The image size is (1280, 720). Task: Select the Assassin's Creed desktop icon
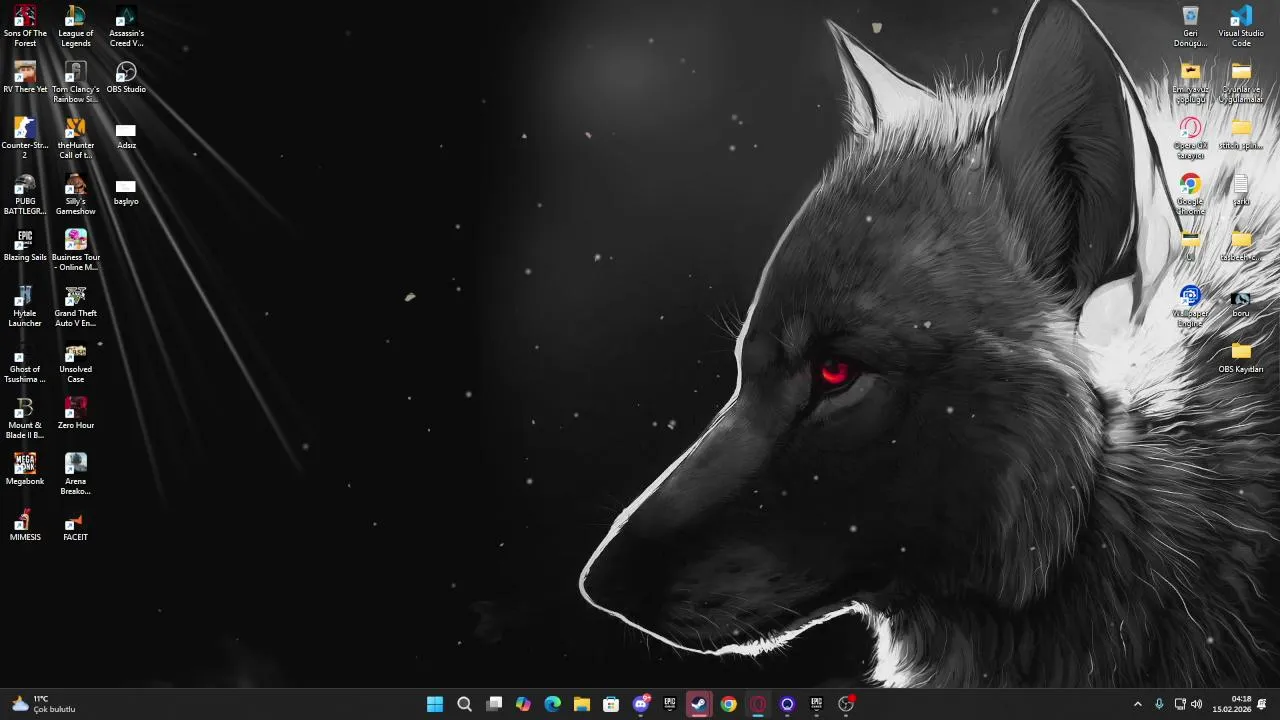[x=126, y=26]
